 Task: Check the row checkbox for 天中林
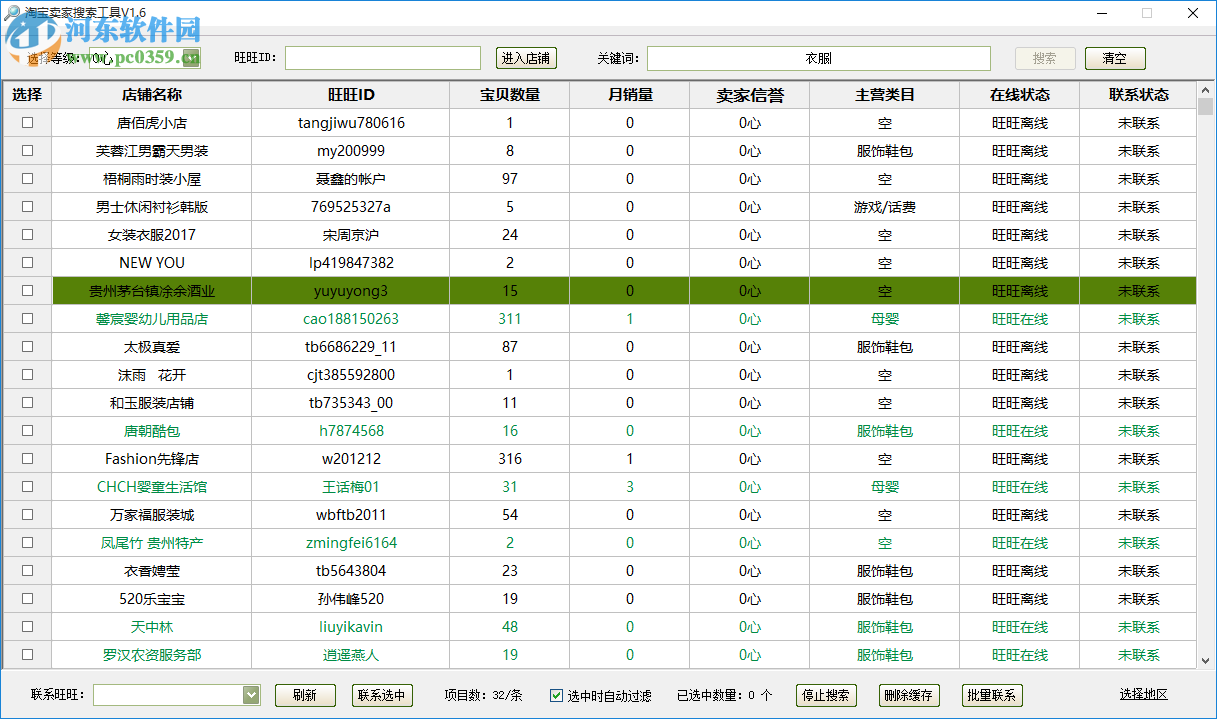(x=27, y=626)
